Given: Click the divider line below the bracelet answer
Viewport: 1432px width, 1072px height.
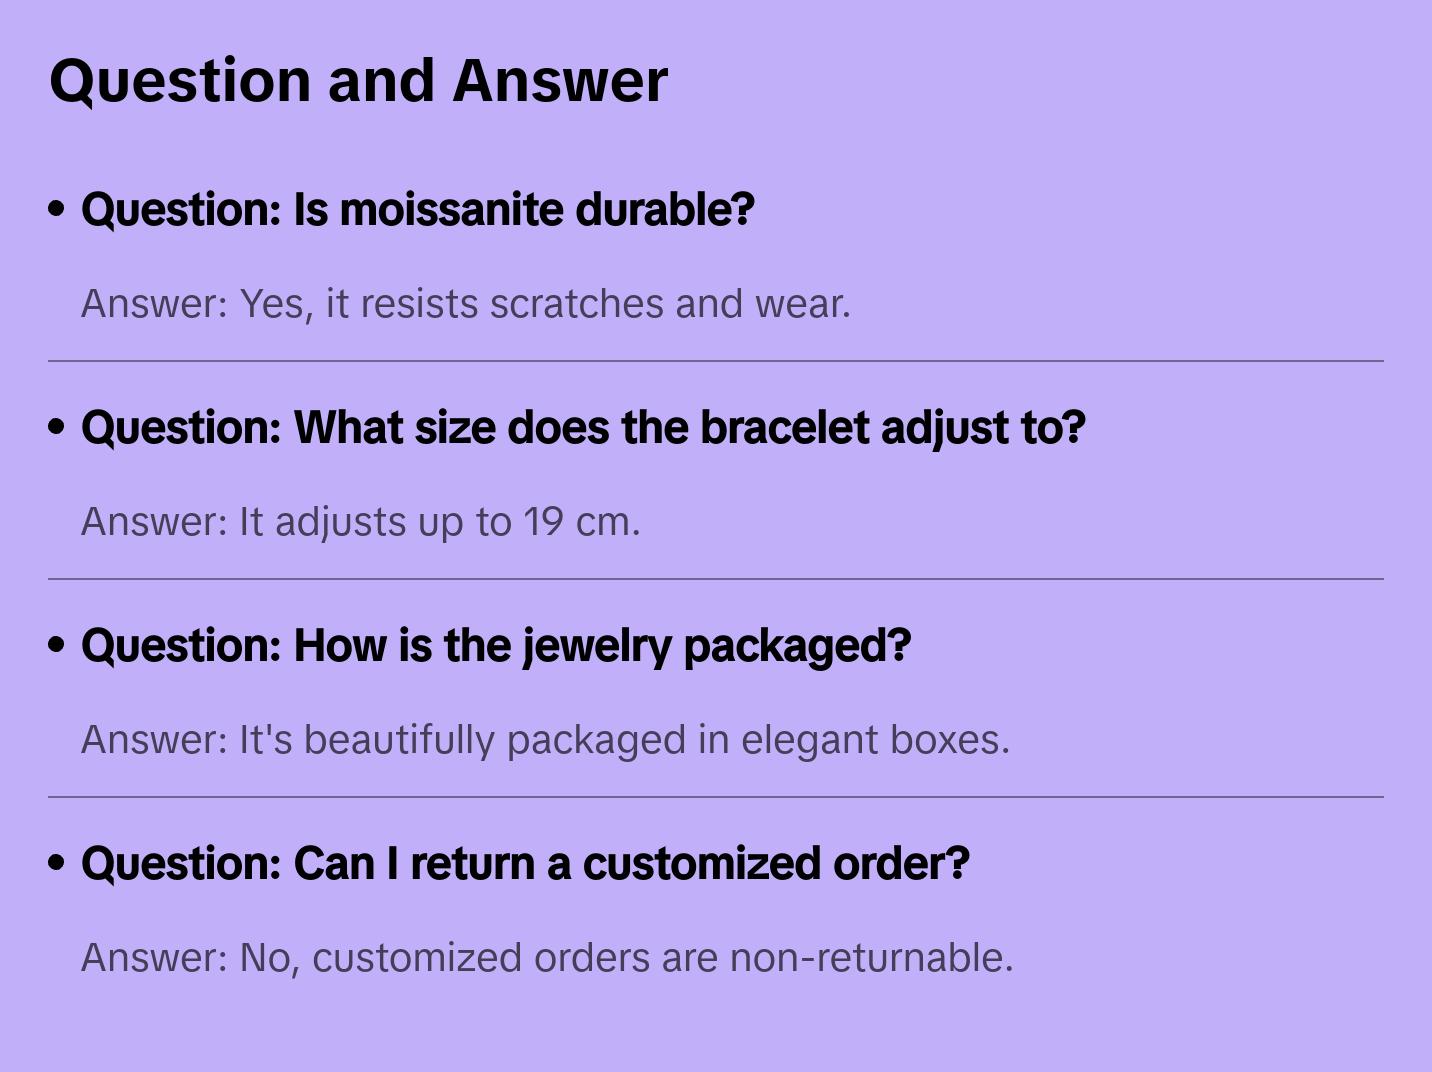Looking at the screenshot, I should pos(716,579).
